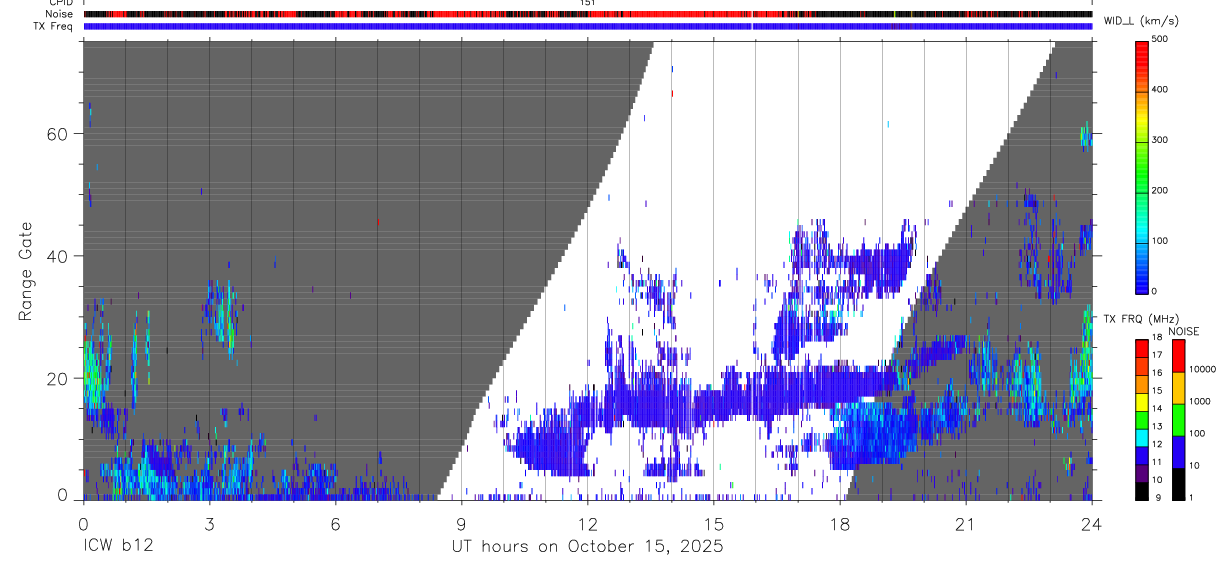Click the '9' label on the TX FRQ scale
The height and width of the screenshot is (567, 1228).
[1156, 497]
